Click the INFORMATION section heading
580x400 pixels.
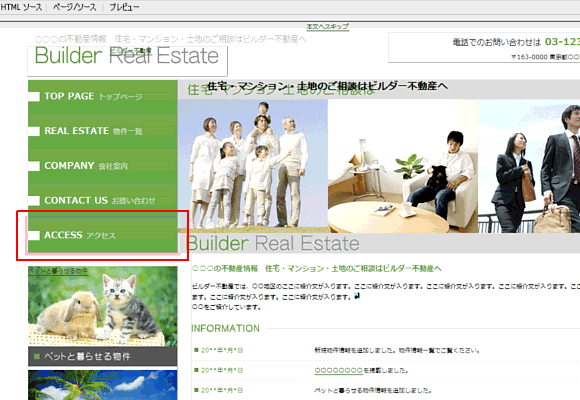pos(226,329)
